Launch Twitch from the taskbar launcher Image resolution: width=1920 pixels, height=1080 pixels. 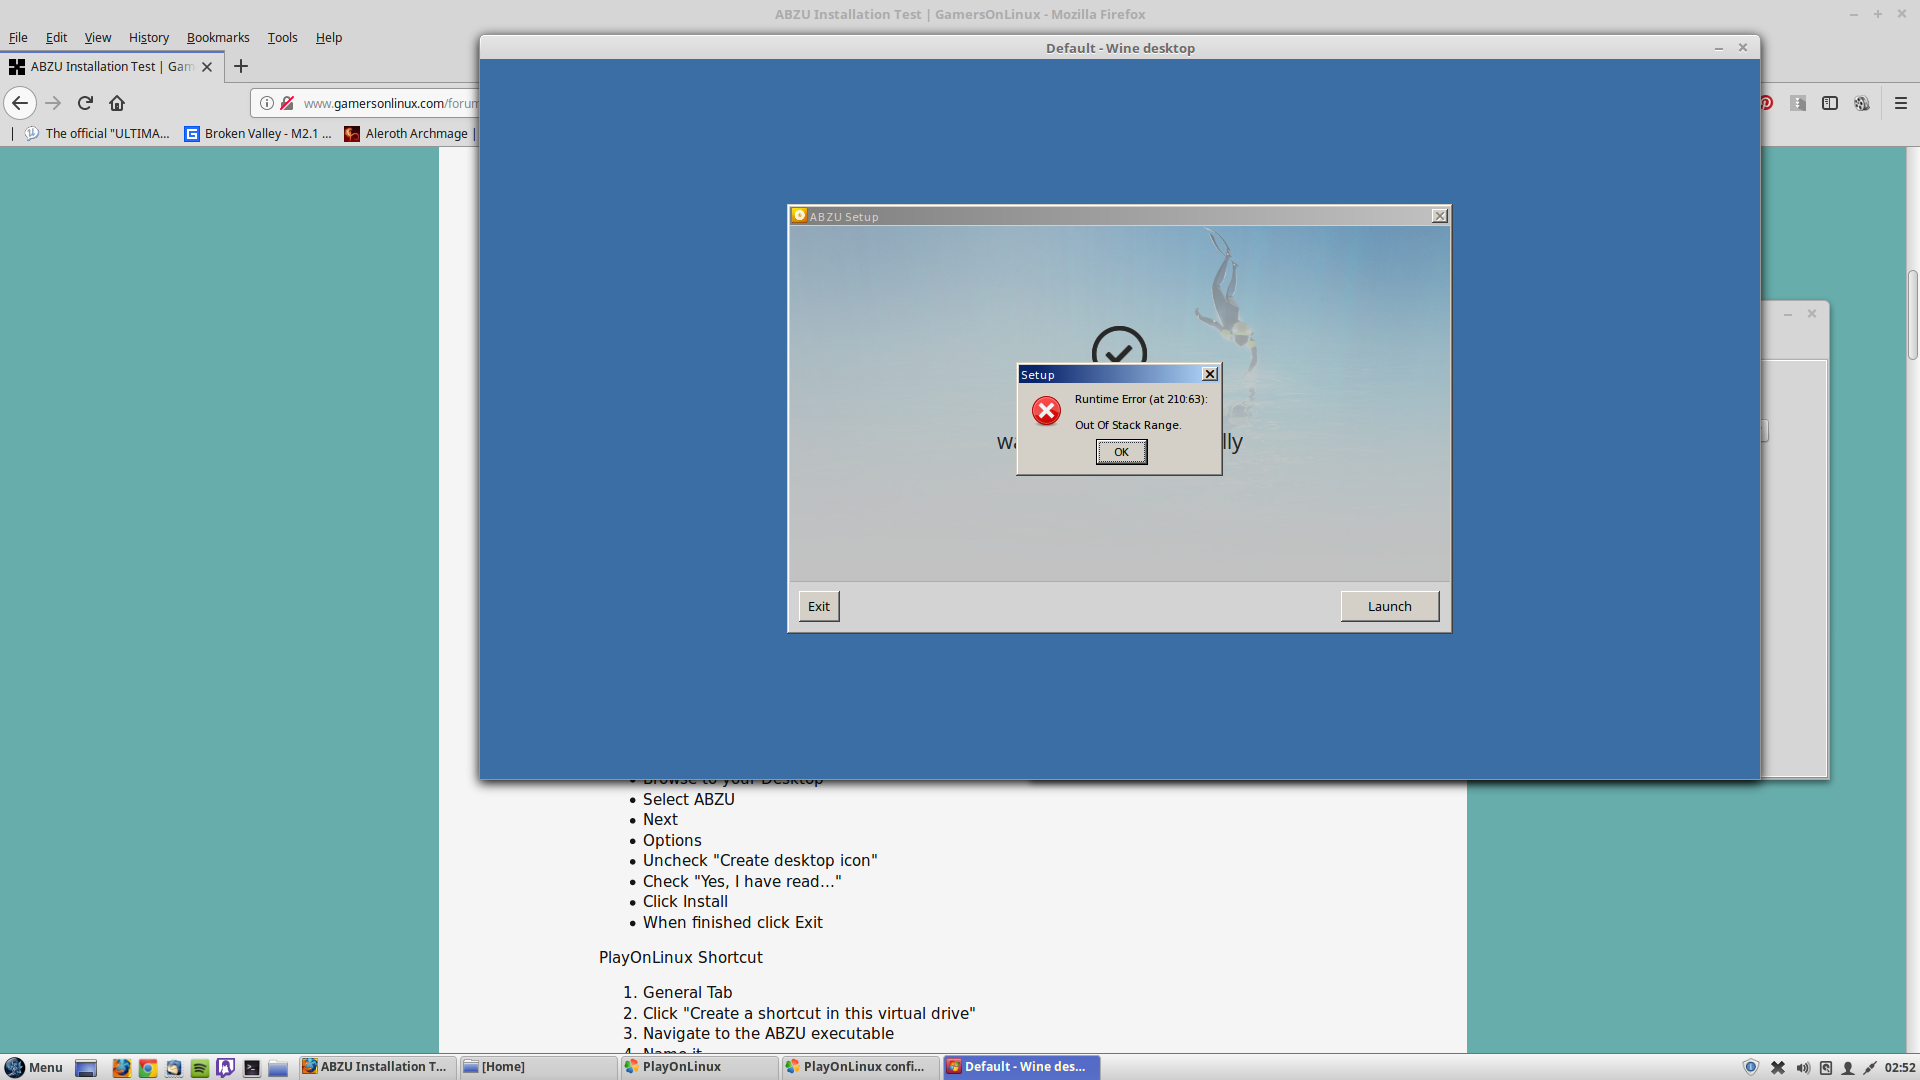coord(225,1067)
